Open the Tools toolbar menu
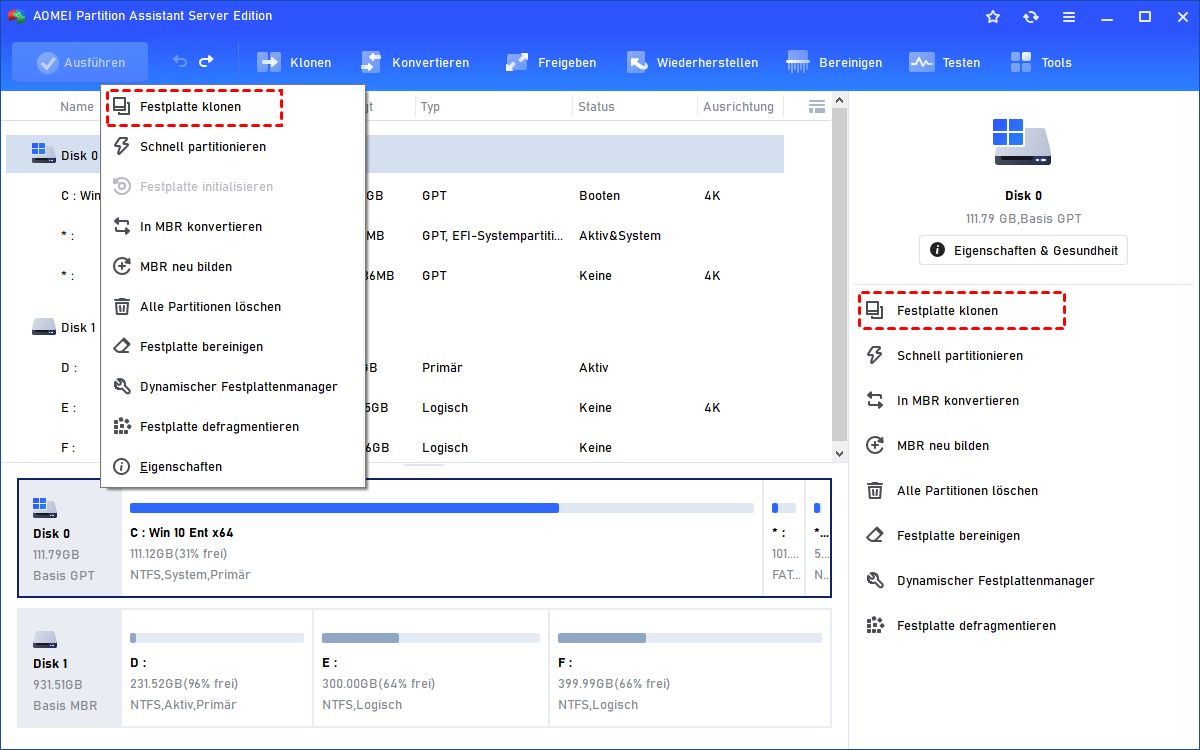 tap(1041, 62)
